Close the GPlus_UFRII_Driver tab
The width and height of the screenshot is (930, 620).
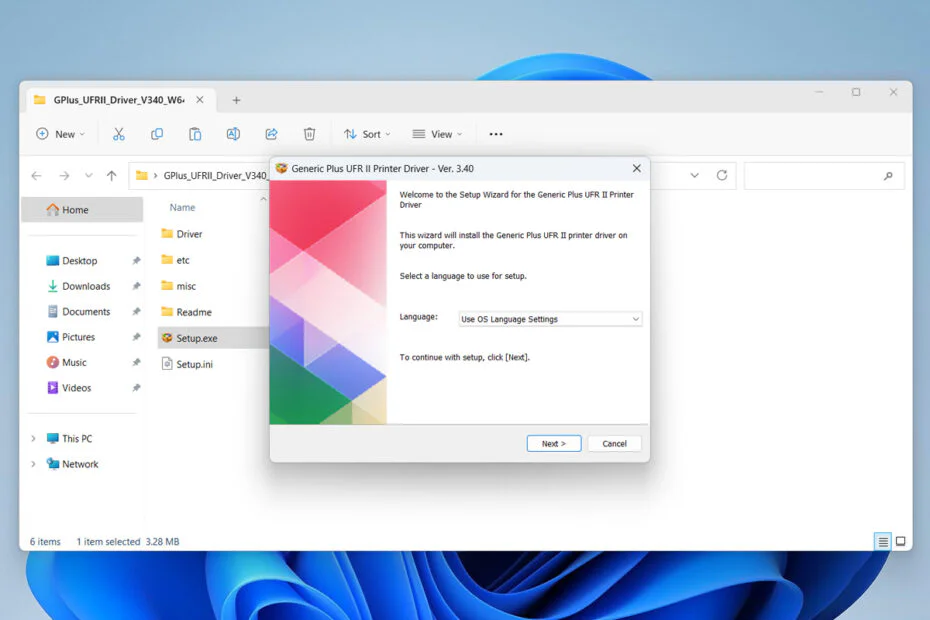click(x=200, y=100)
